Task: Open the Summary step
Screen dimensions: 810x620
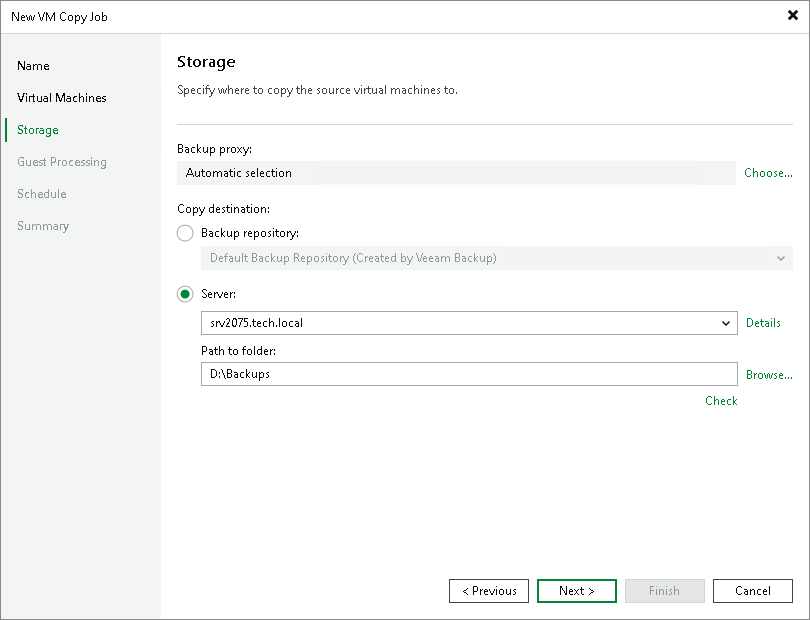Action: tap(43, 226)
